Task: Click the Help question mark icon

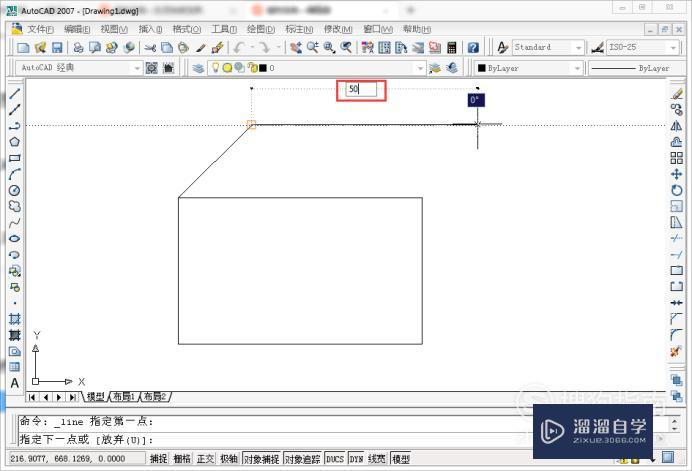Action: (x=473, y=47)
